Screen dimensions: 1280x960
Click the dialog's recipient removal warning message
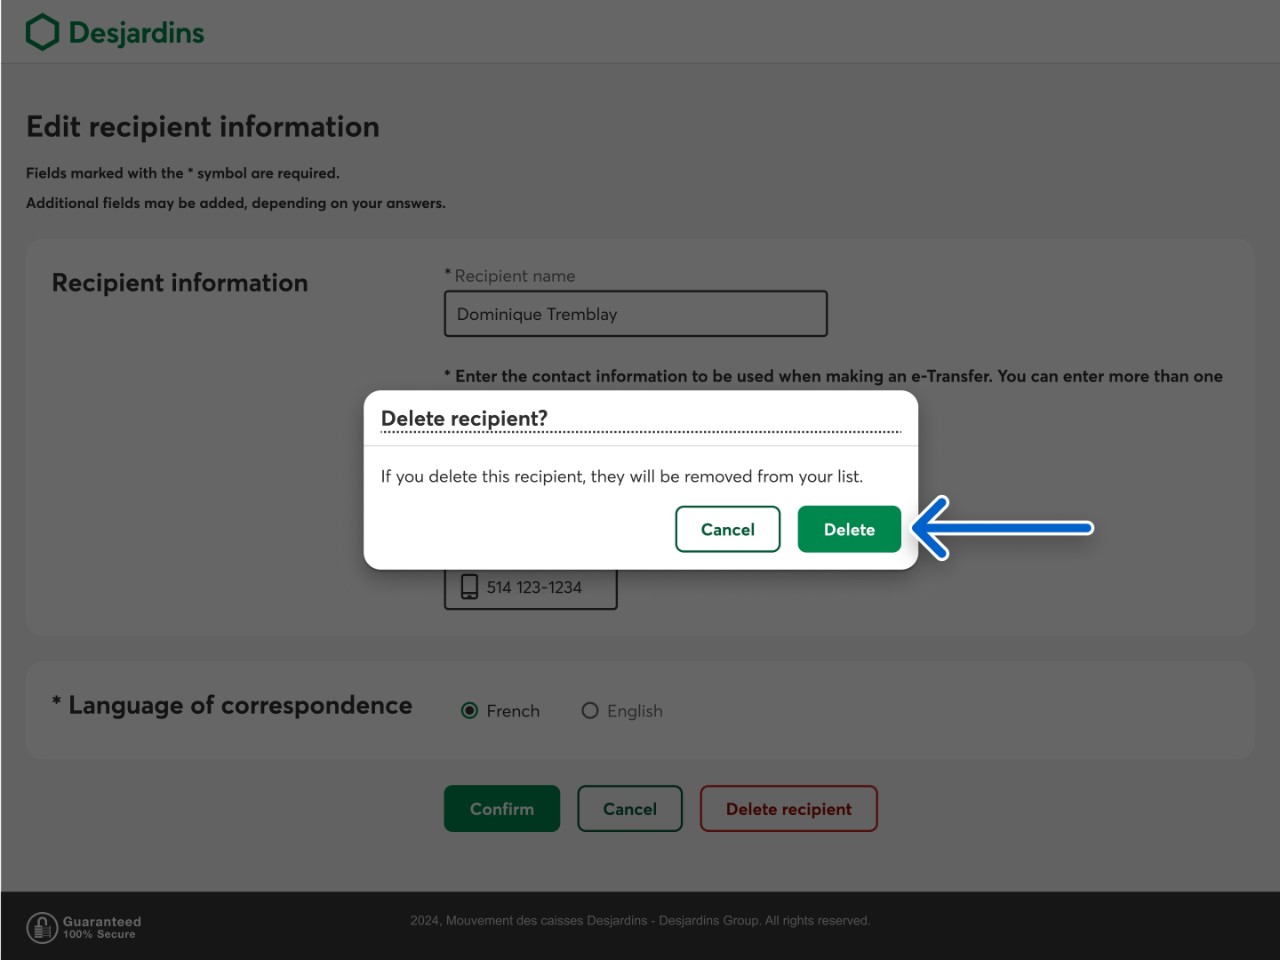pos(621,476)
